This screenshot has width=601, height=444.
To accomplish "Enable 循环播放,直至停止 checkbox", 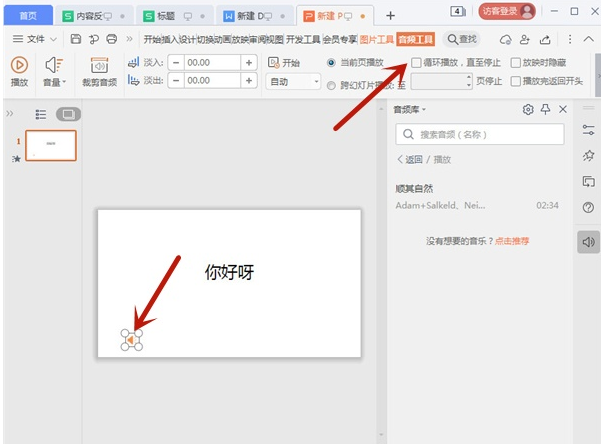I will click(x=416, y=62).
